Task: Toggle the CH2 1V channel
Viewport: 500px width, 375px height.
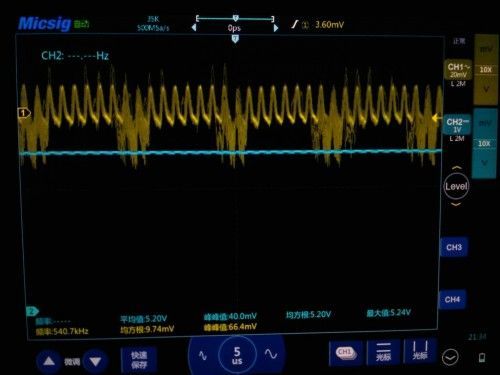Action: click(x=457, y=125)
